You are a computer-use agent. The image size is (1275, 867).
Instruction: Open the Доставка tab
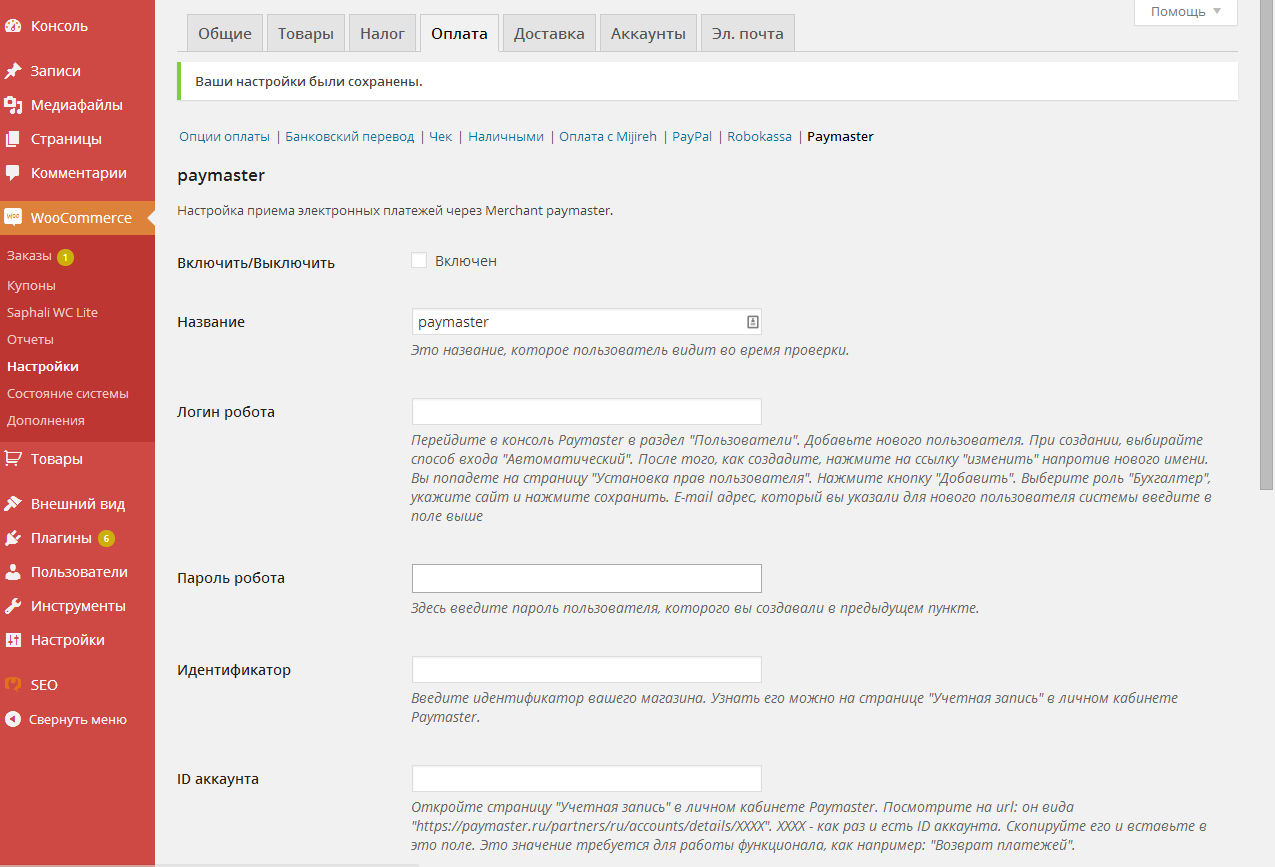[549, 33]
